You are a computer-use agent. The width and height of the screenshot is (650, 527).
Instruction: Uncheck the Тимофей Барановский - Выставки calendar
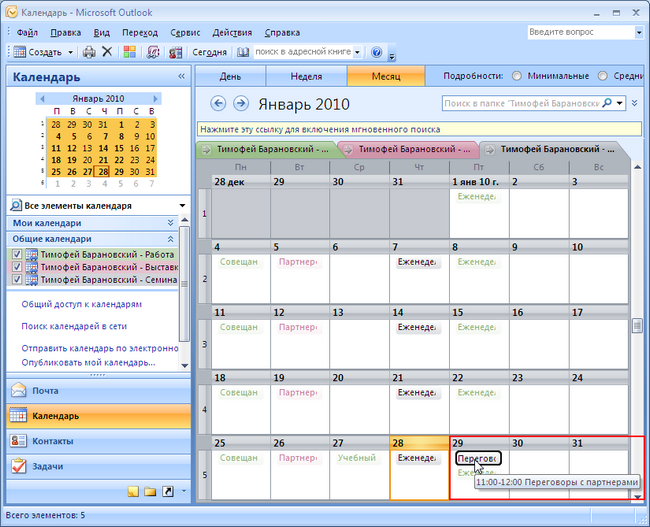click(x=17, y=268)
